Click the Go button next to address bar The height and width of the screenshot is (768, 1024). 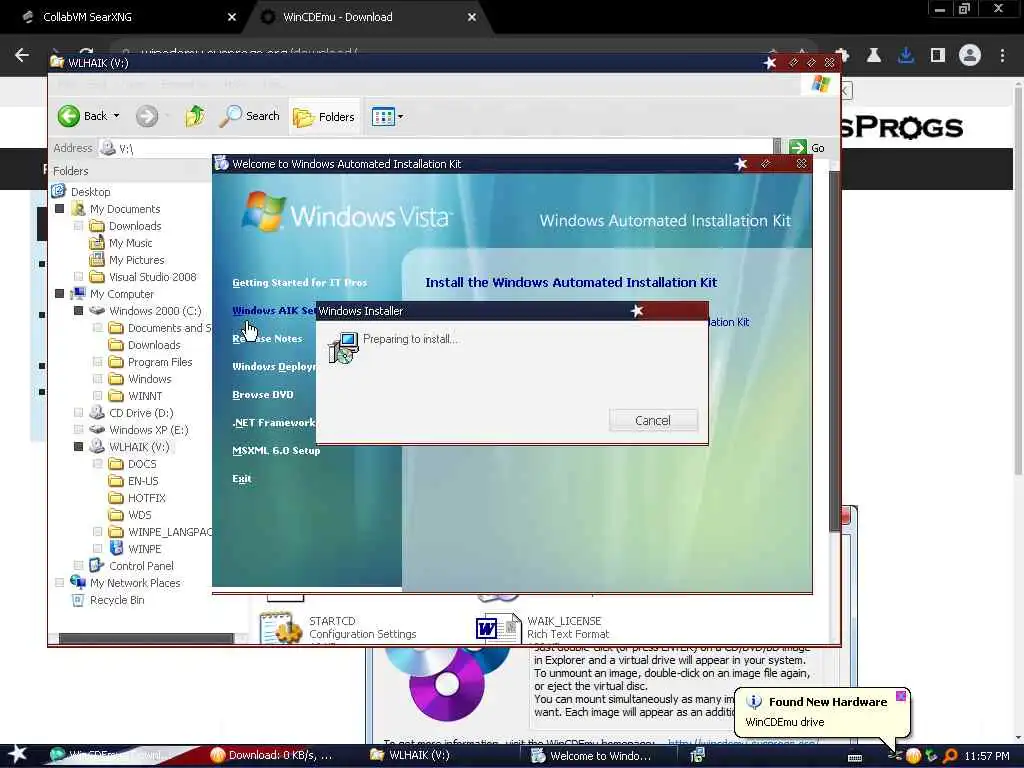click(807, 148)
